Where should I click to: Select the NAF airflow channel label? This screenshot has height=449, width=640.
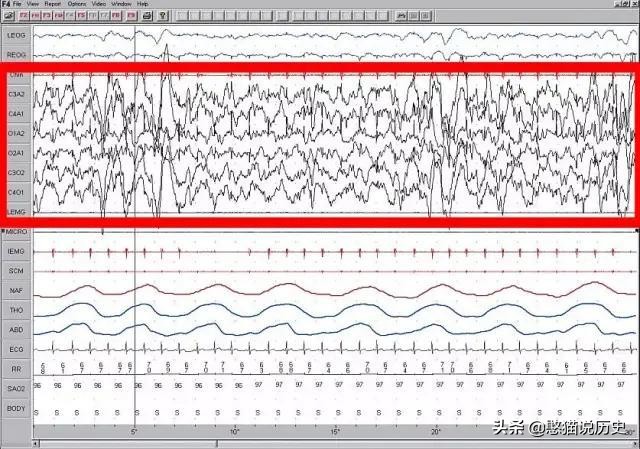pyautogui.click(x=16, y=290)
